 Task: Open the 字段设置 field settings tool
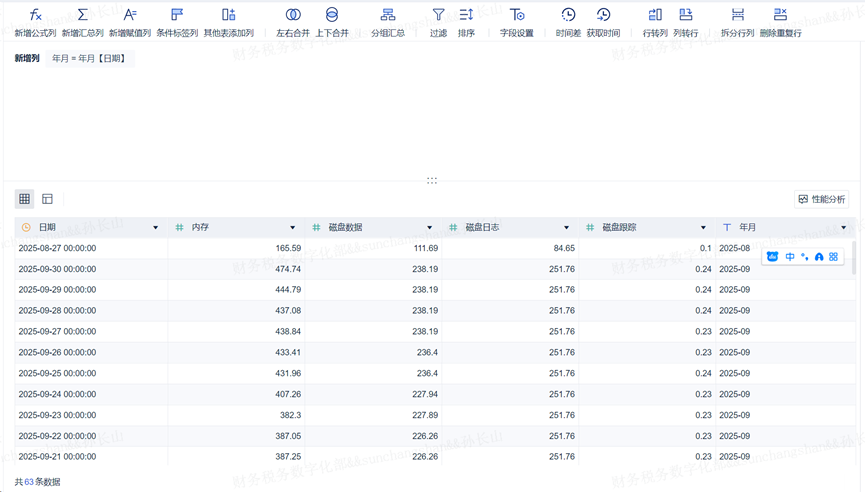click(517, 15)
